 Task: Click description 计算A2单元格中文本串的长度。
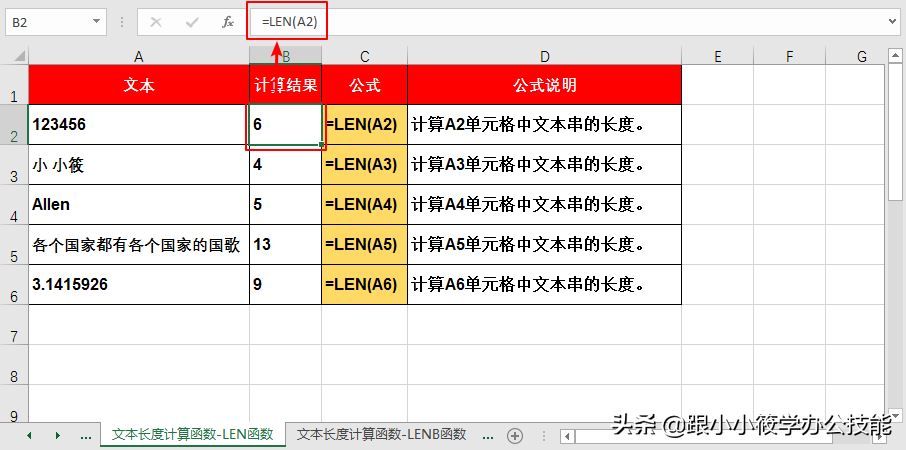point(544,125)
